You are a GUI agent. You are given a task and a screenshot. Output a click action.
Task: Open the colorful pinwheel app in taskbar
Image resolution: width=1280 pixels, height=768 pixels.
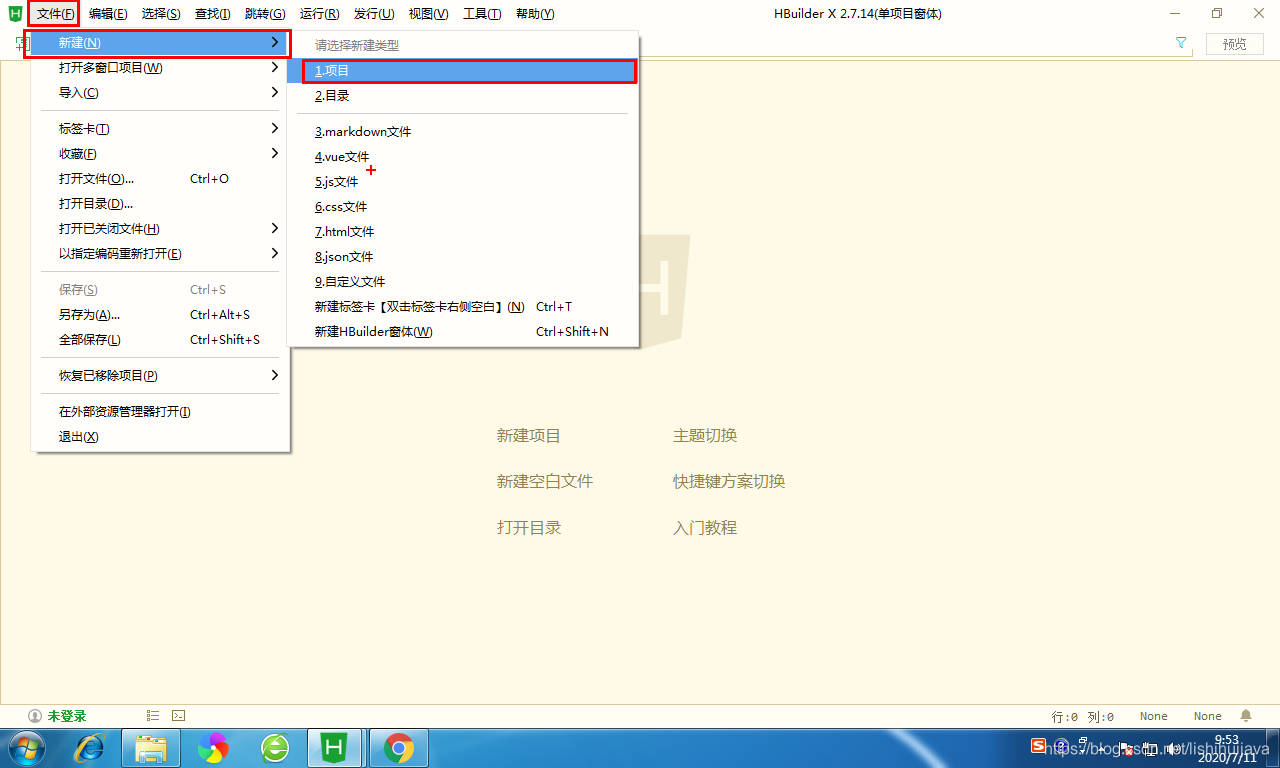click(213, 747)
